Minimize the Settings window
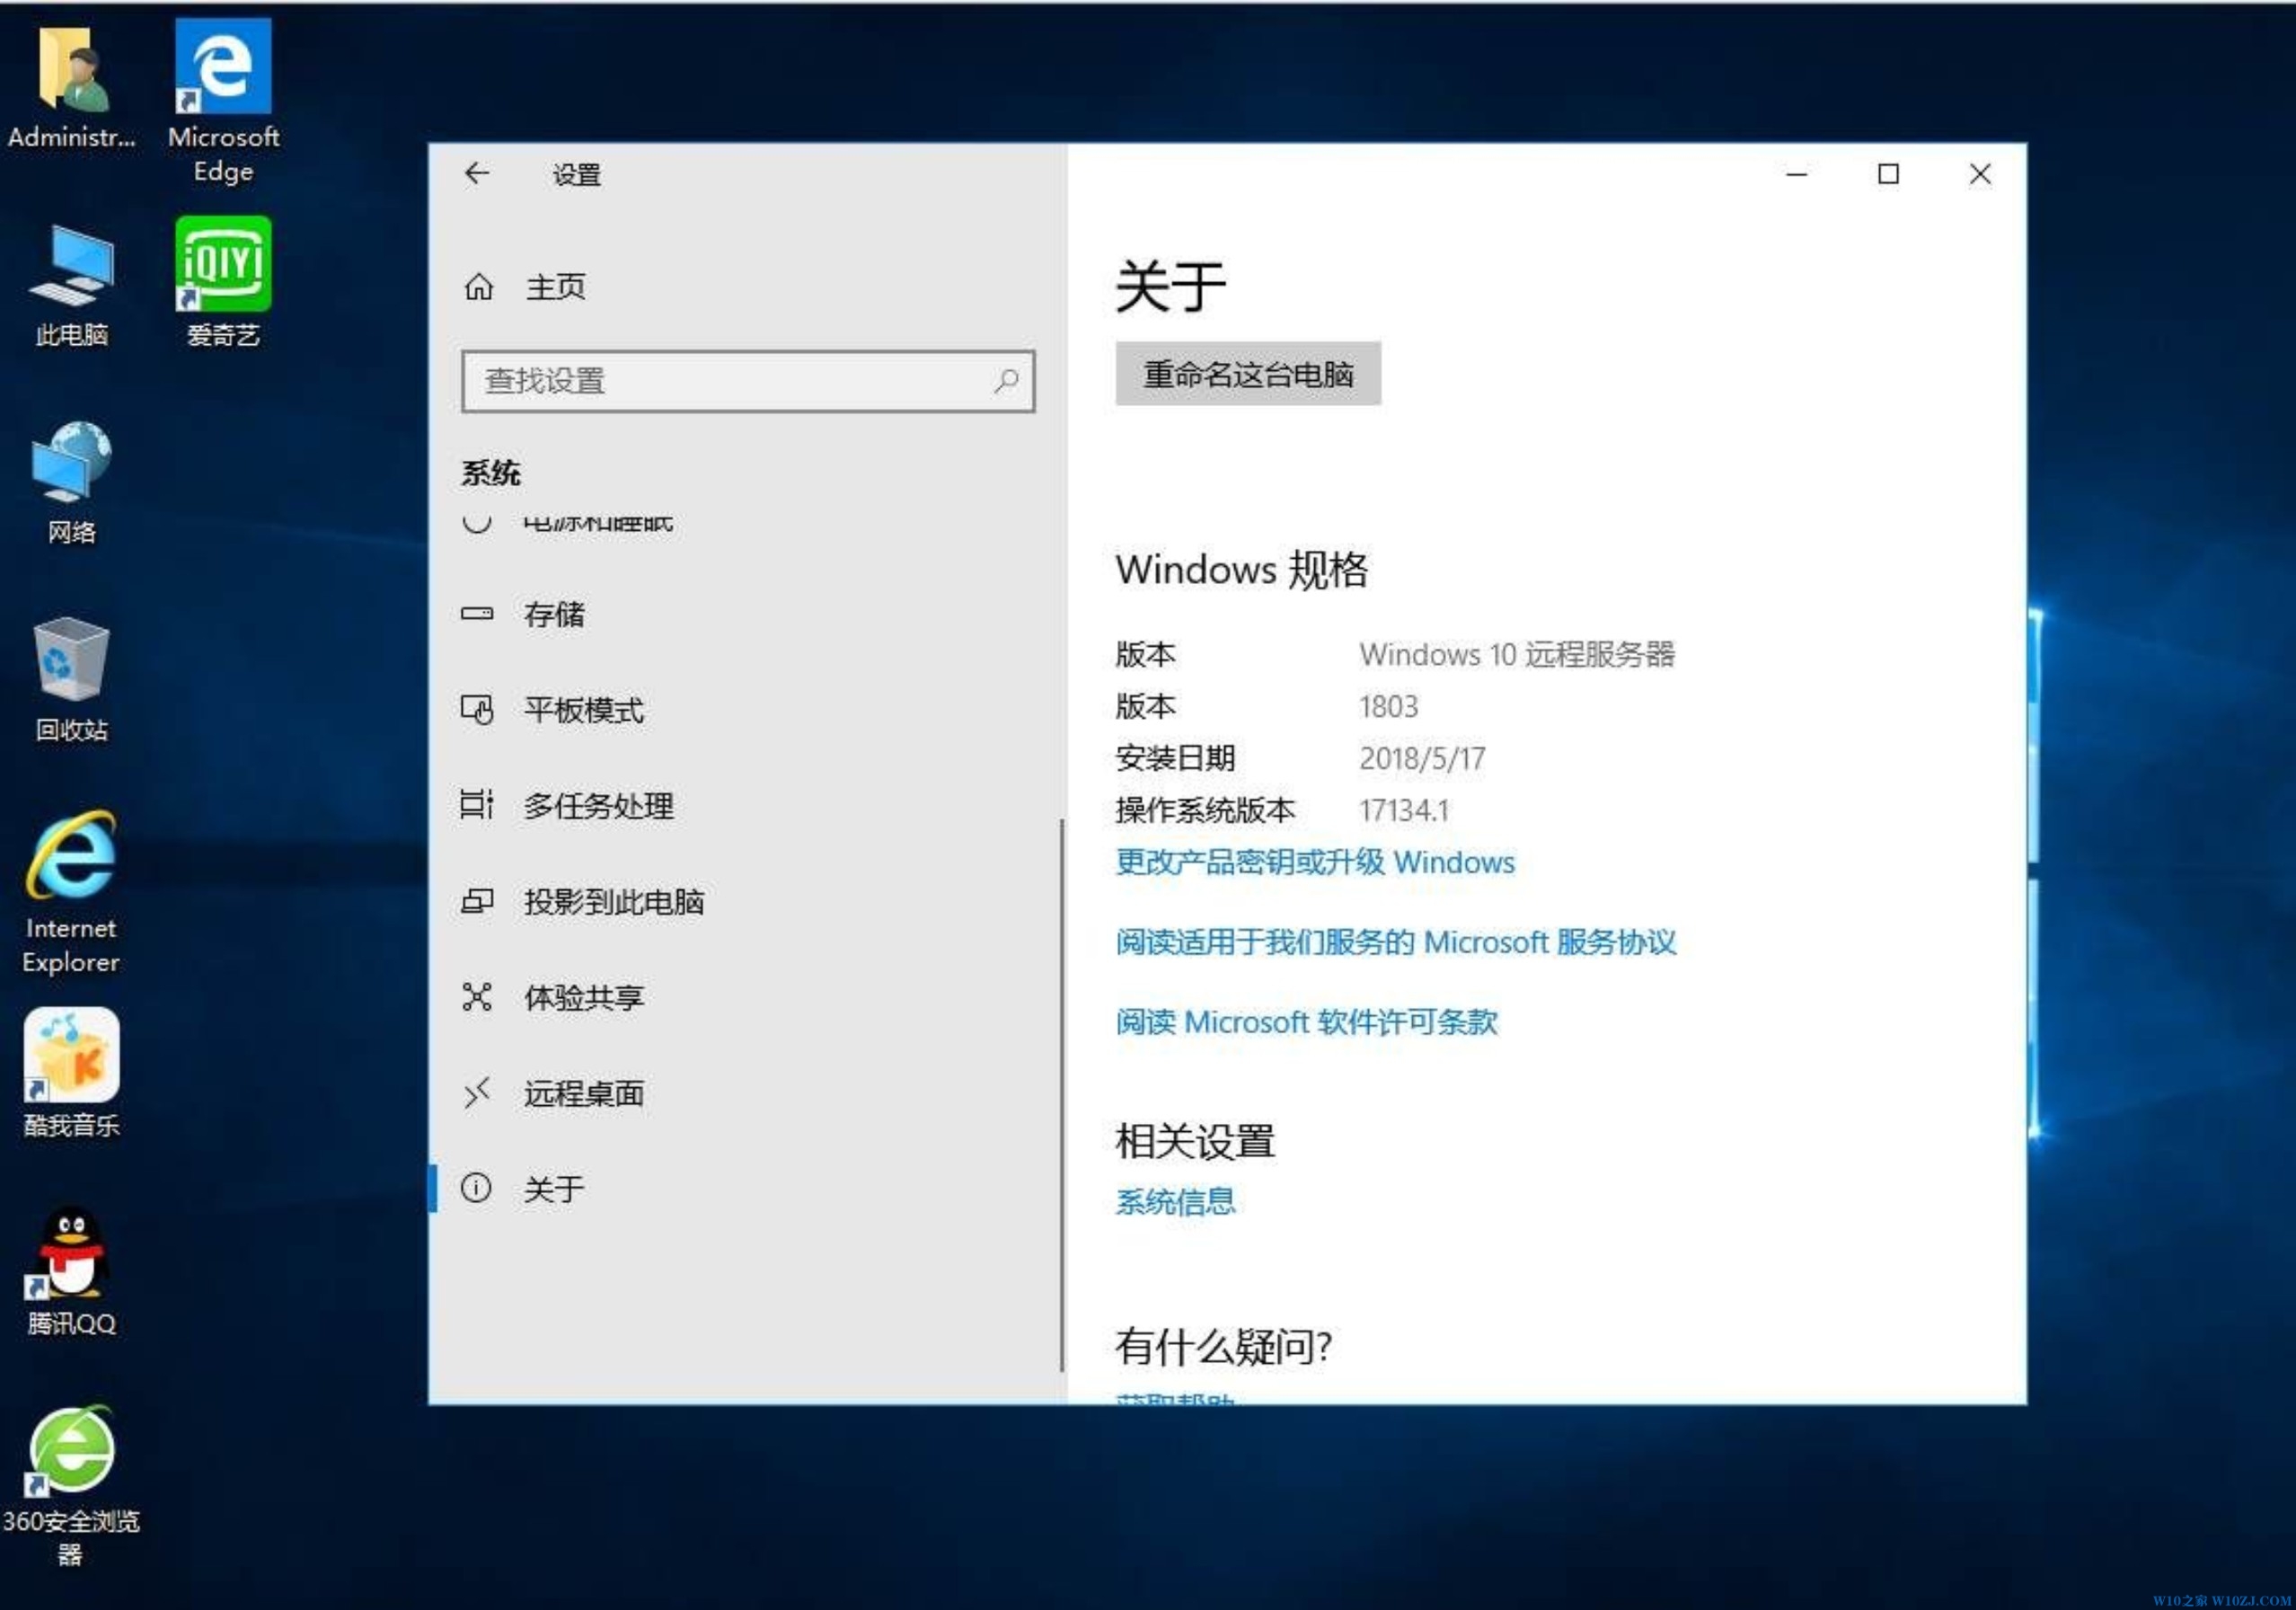2296x1610 pixels. (x=1797, y=174)
